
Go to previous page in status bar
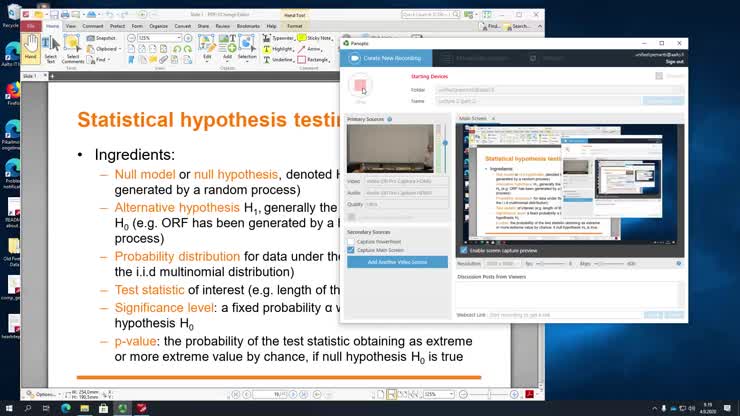click(x=246, y=394)
